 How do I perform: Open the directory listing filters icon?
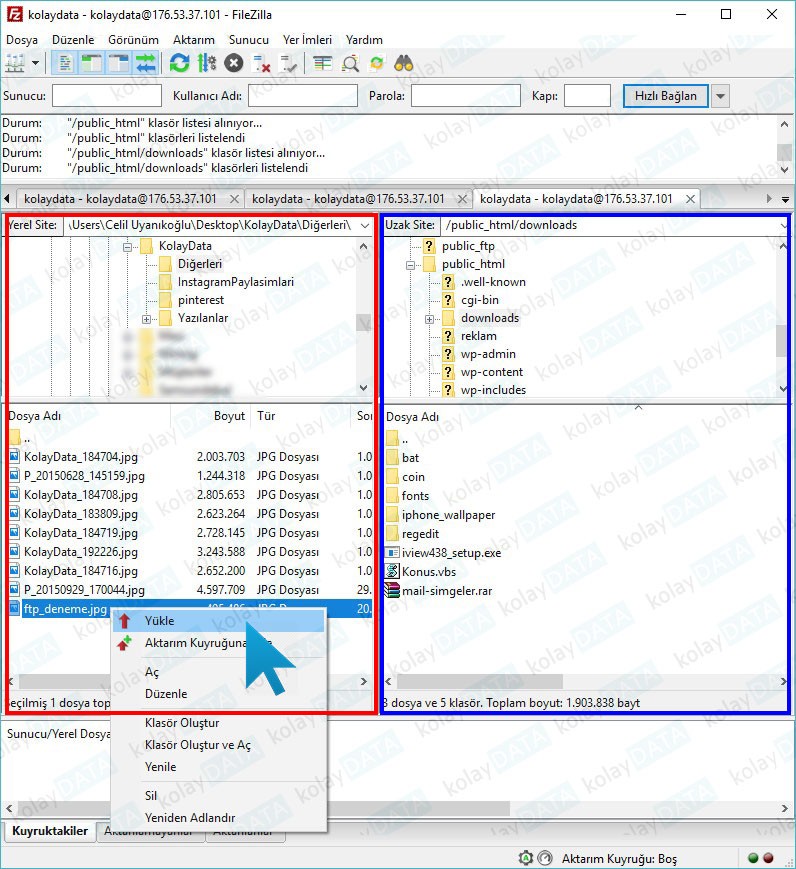point(322,63)
